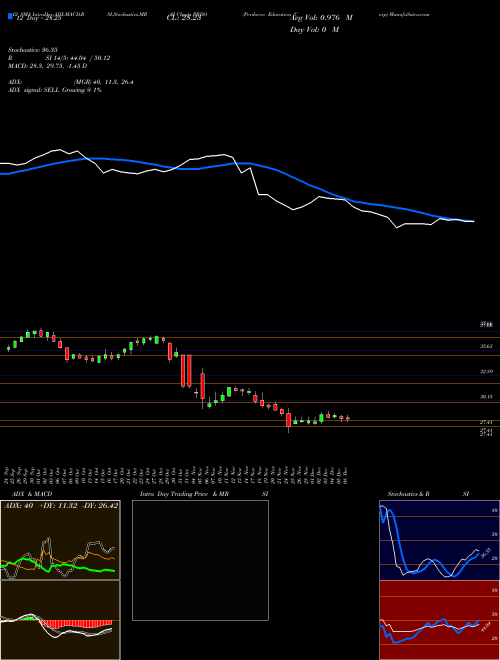Click the 35.63 price axis label
This screenshot has width=500, height=660.
487,346
